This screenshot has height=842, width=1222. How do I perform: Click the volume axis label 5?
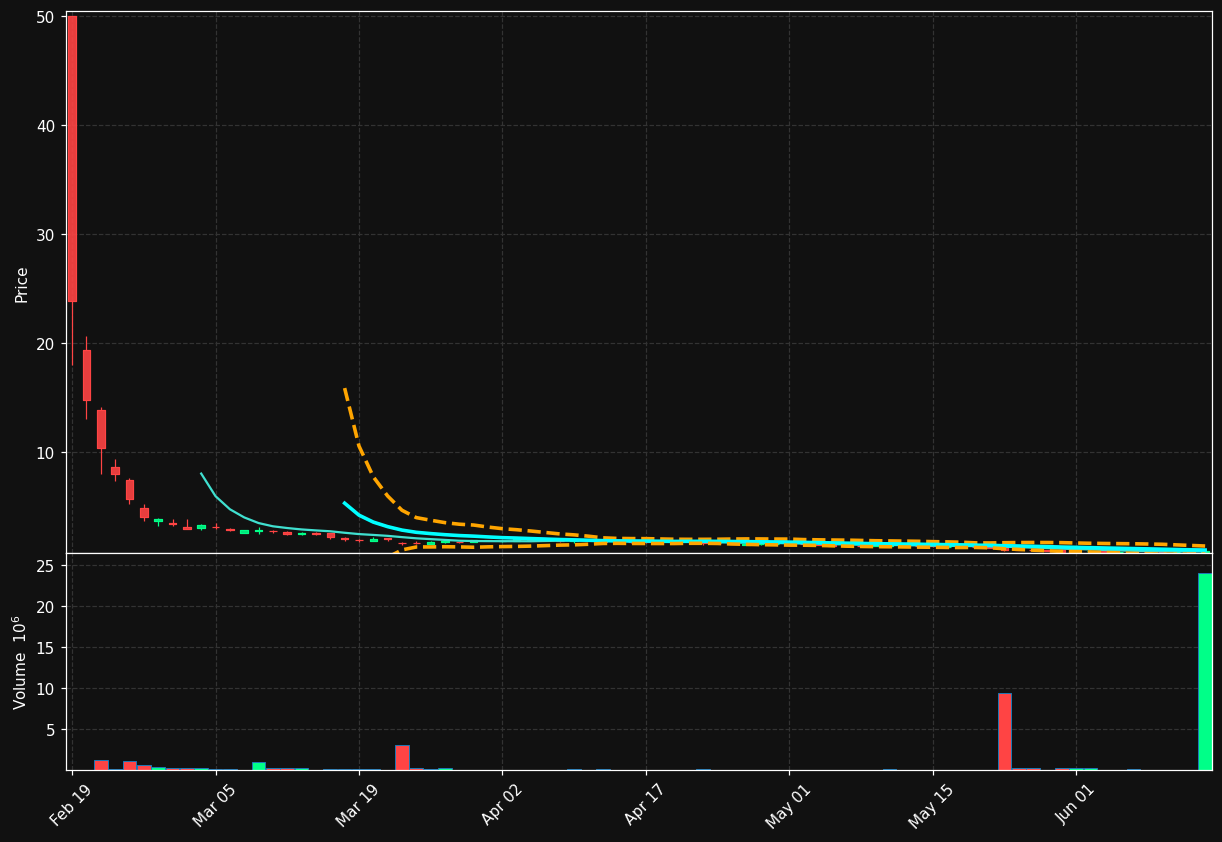(51, 730)
